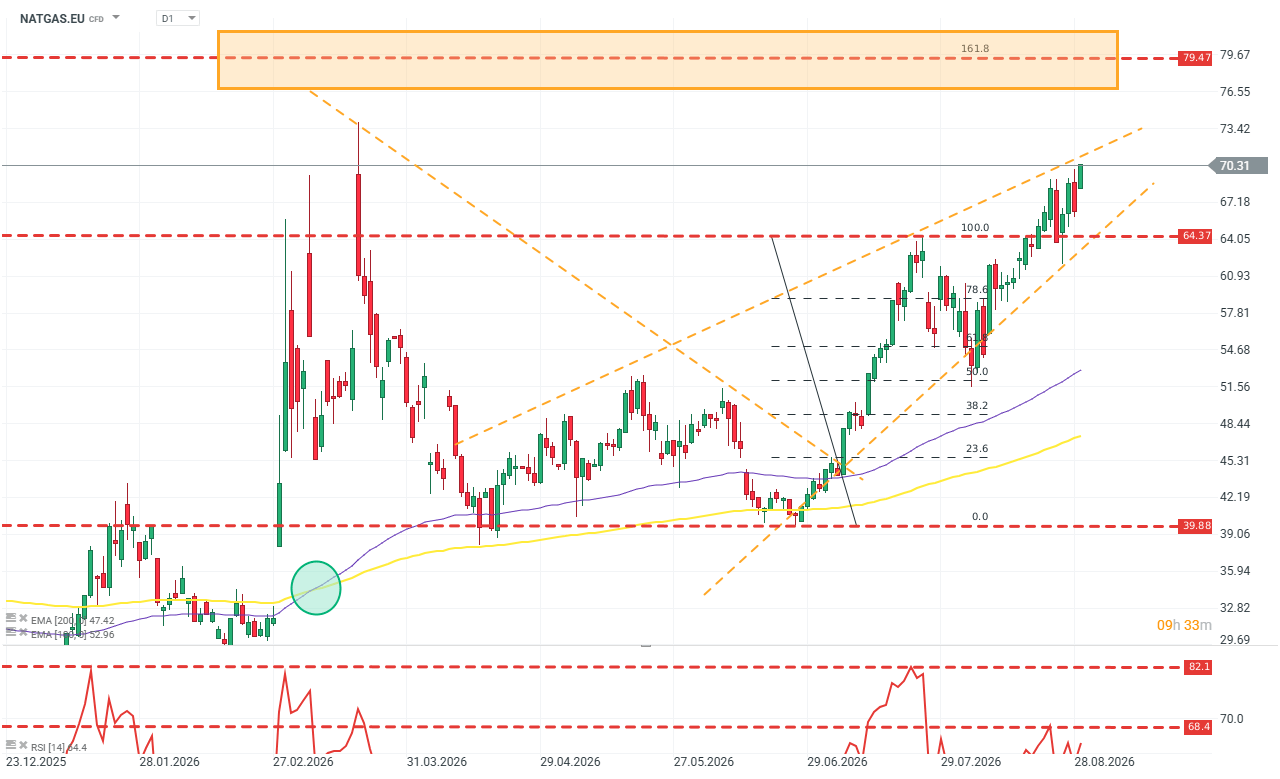
Task: Click the 42.19 price axis label
Action: click(1237, 497)
